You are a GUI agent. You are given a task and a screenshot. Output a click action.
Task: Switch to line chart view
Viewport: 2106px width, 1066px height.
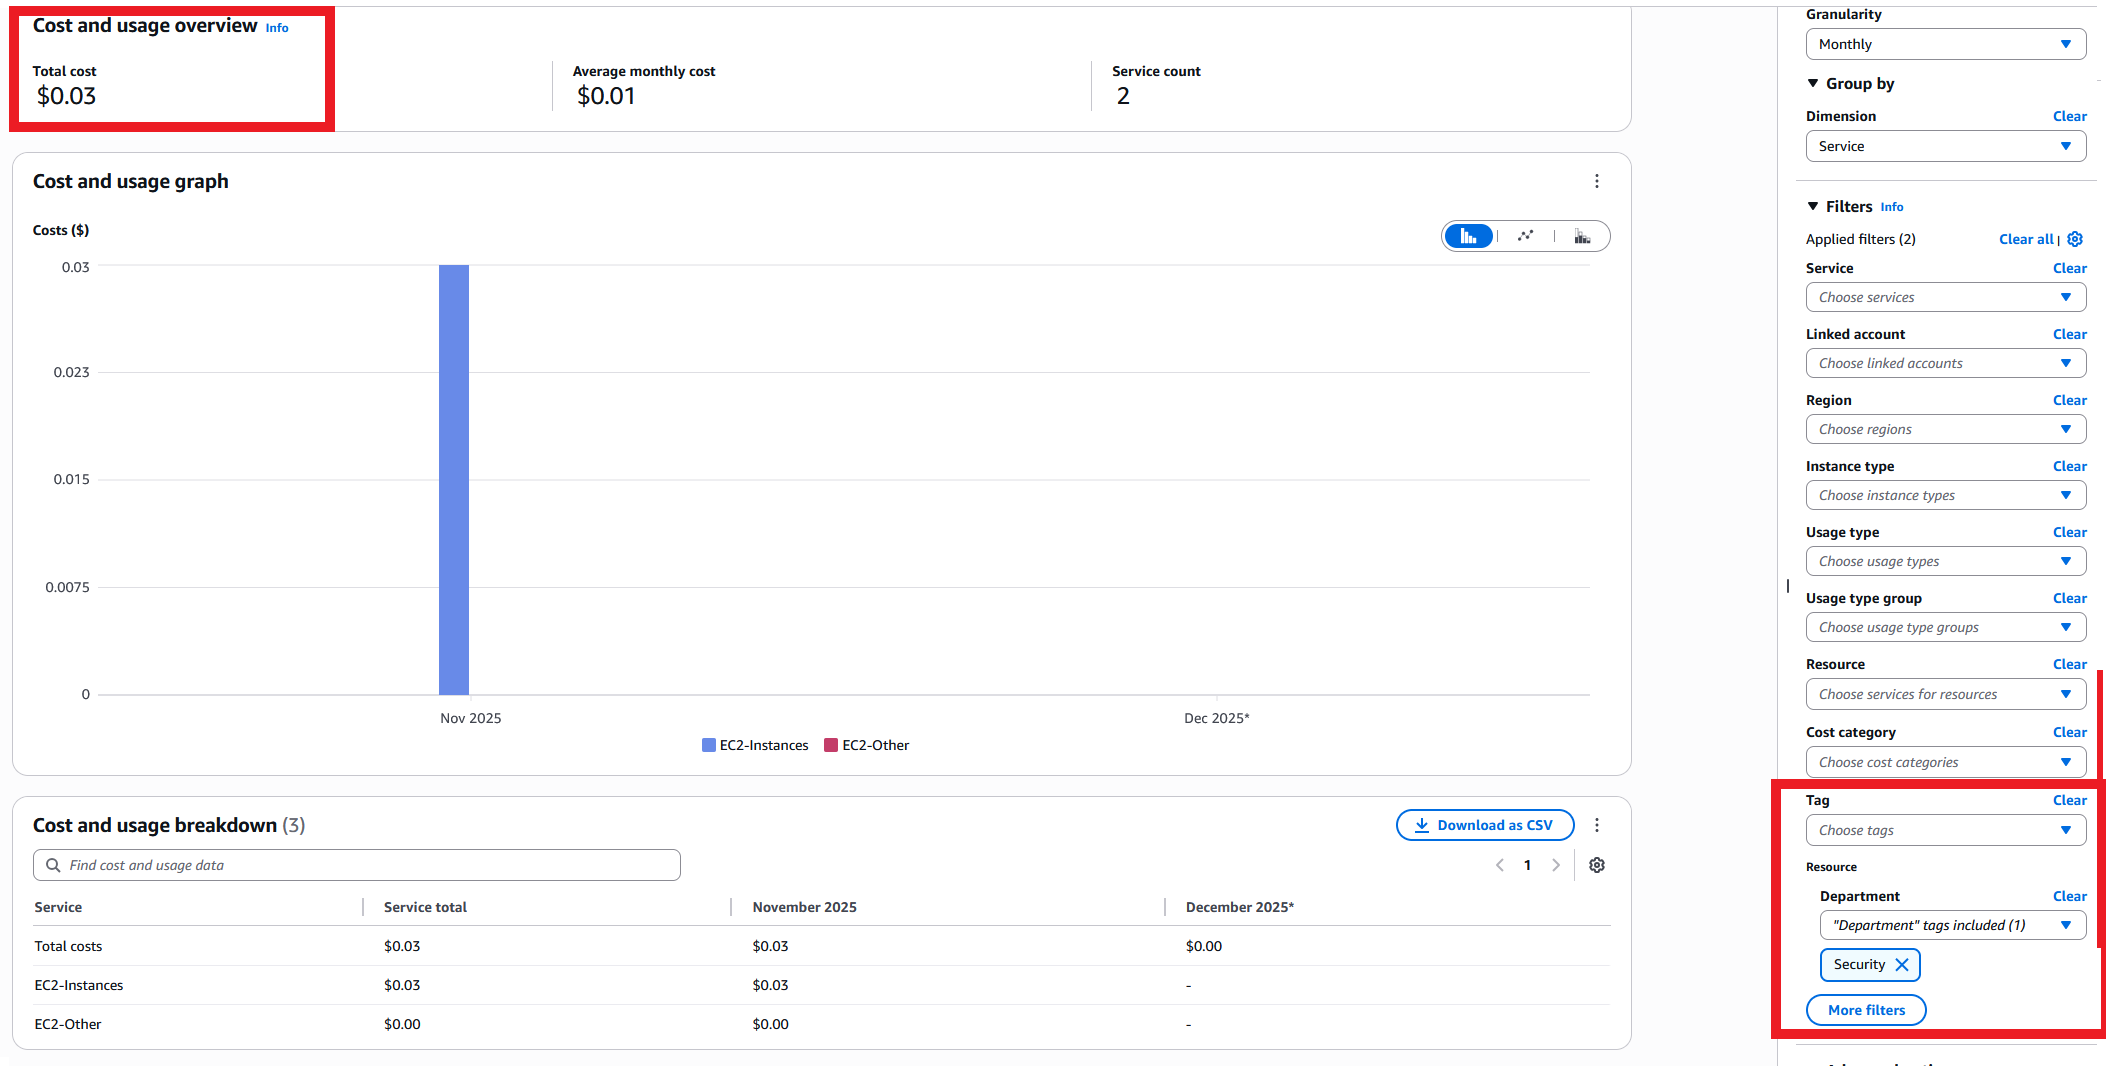click(1525, 236)
